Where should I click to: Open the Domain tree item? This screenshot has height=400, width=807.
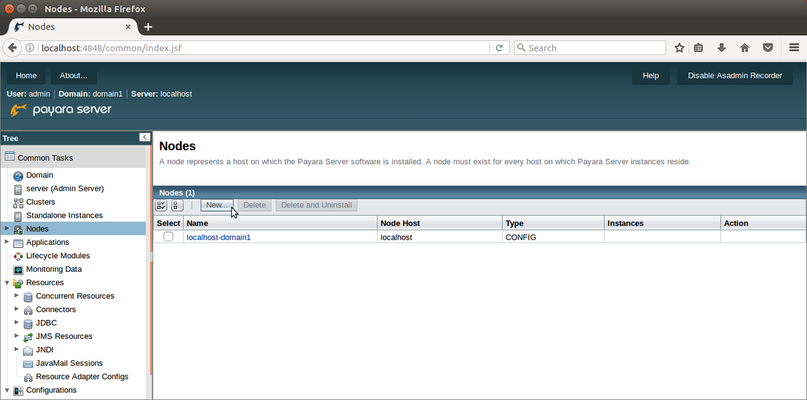pos(40,175)
